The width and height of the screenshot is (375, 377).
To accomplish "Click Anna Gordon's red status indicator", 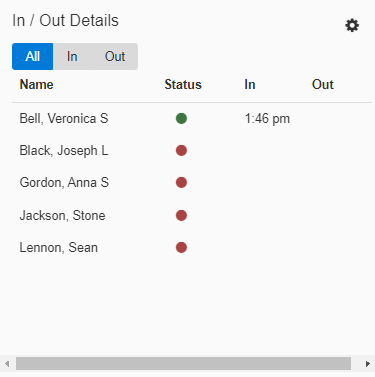I will 181,182.
